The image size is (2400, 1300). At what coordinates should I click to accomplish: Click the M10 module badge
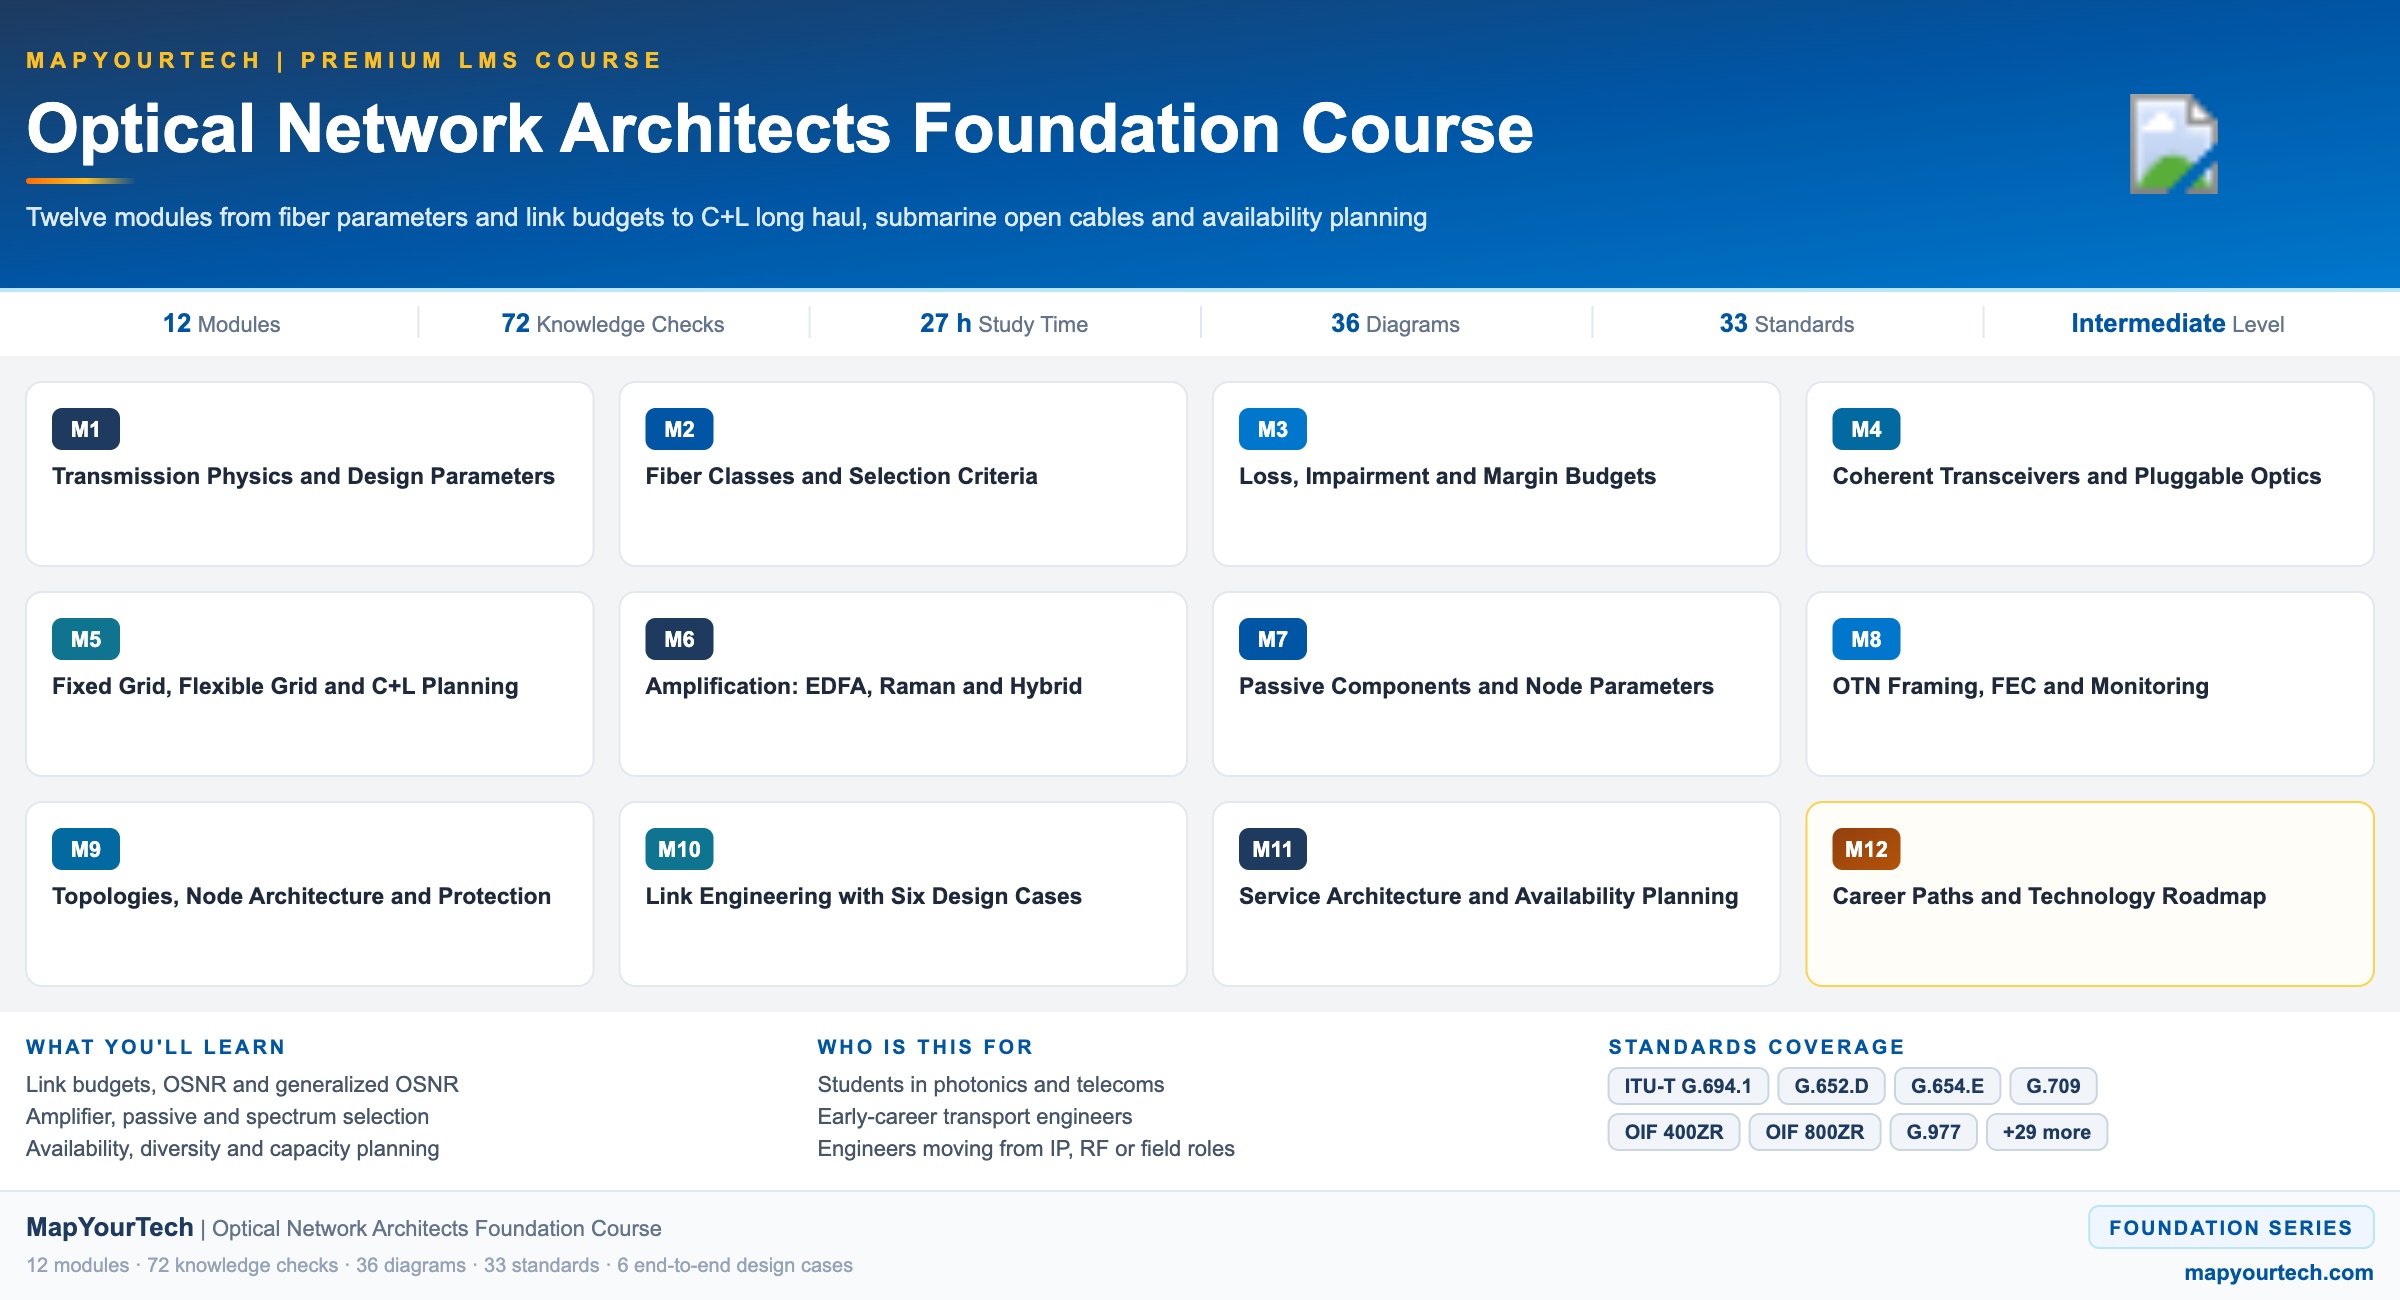pyautogui.click(x=679, y=849)
